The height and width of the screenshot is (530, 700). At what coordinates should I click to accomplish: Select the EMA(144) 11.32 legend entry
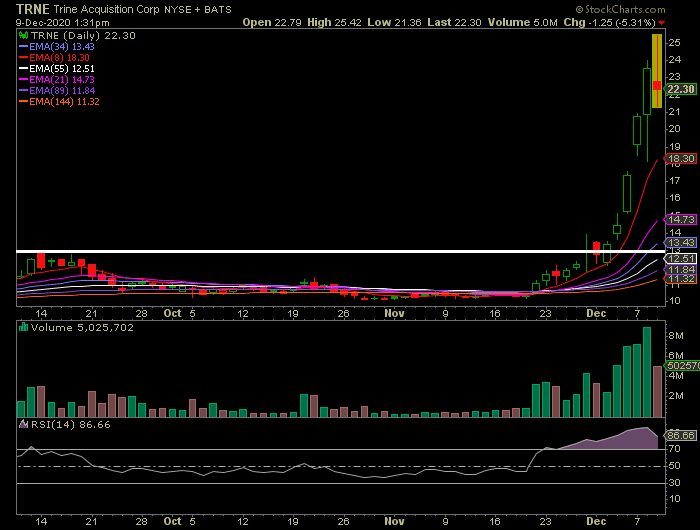click(x=59, y=102)
